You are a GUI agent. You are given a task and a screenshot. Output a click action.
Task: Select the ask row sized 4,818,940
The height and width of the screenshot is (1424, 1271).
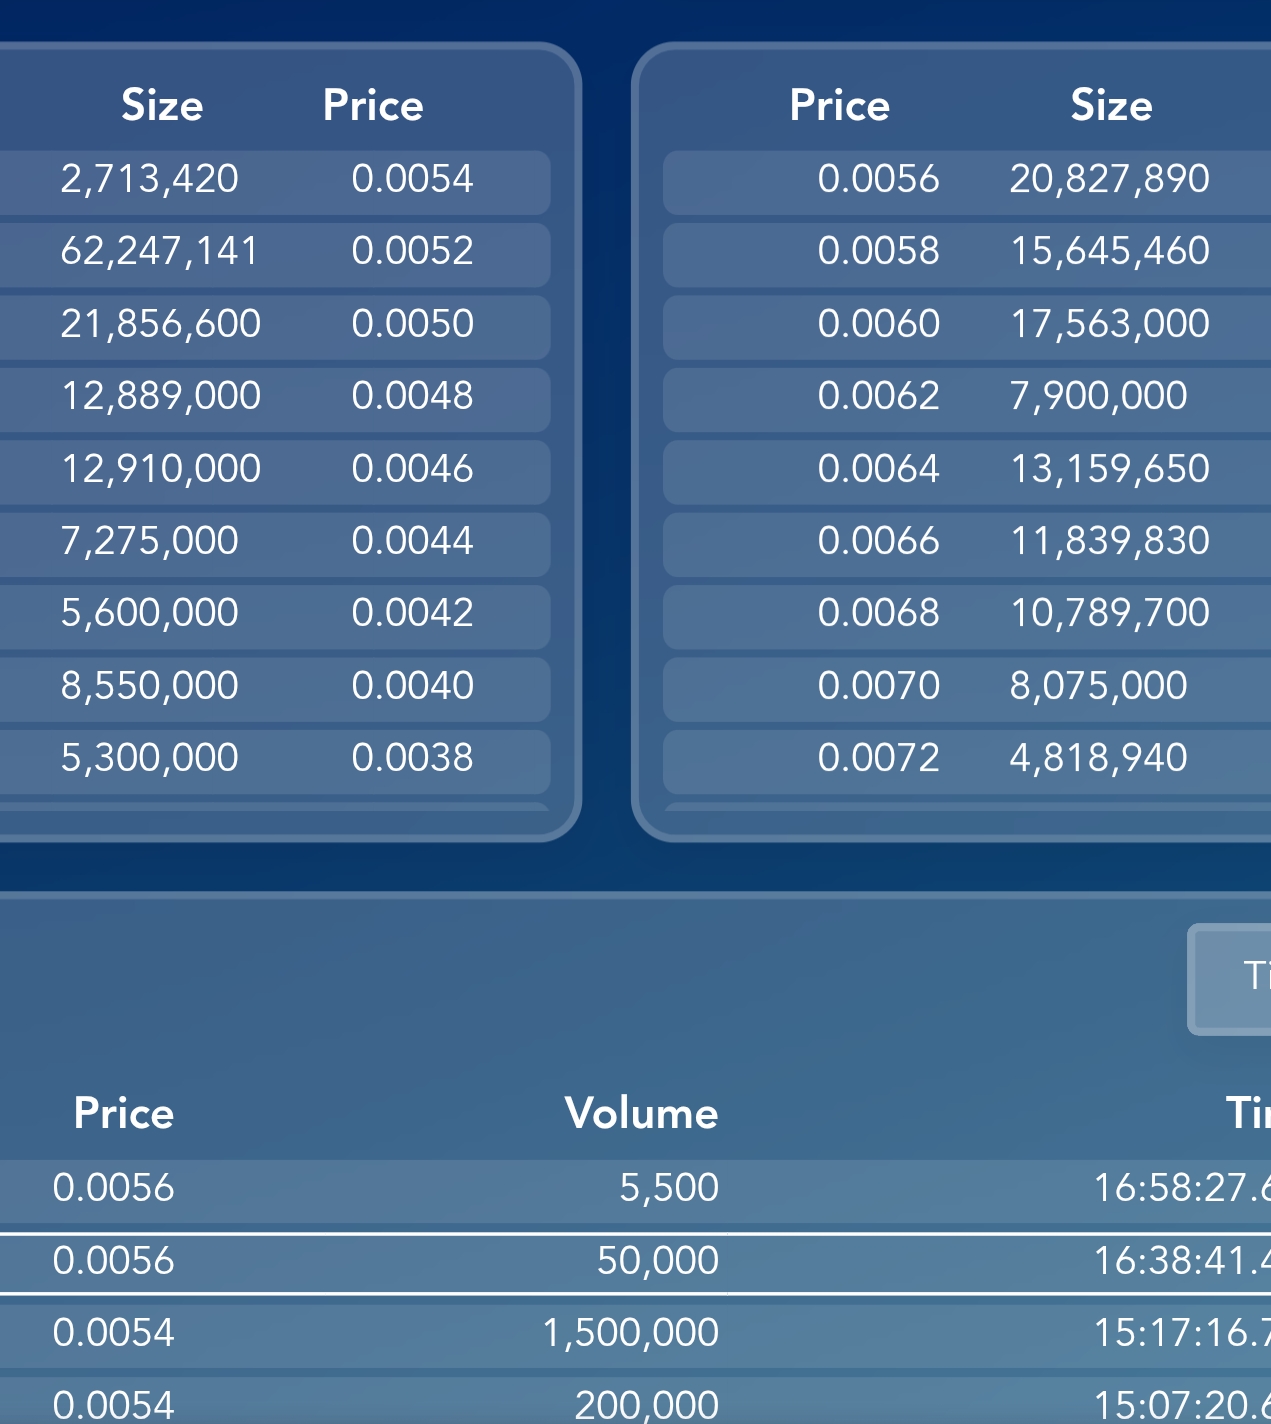(967, 762)
